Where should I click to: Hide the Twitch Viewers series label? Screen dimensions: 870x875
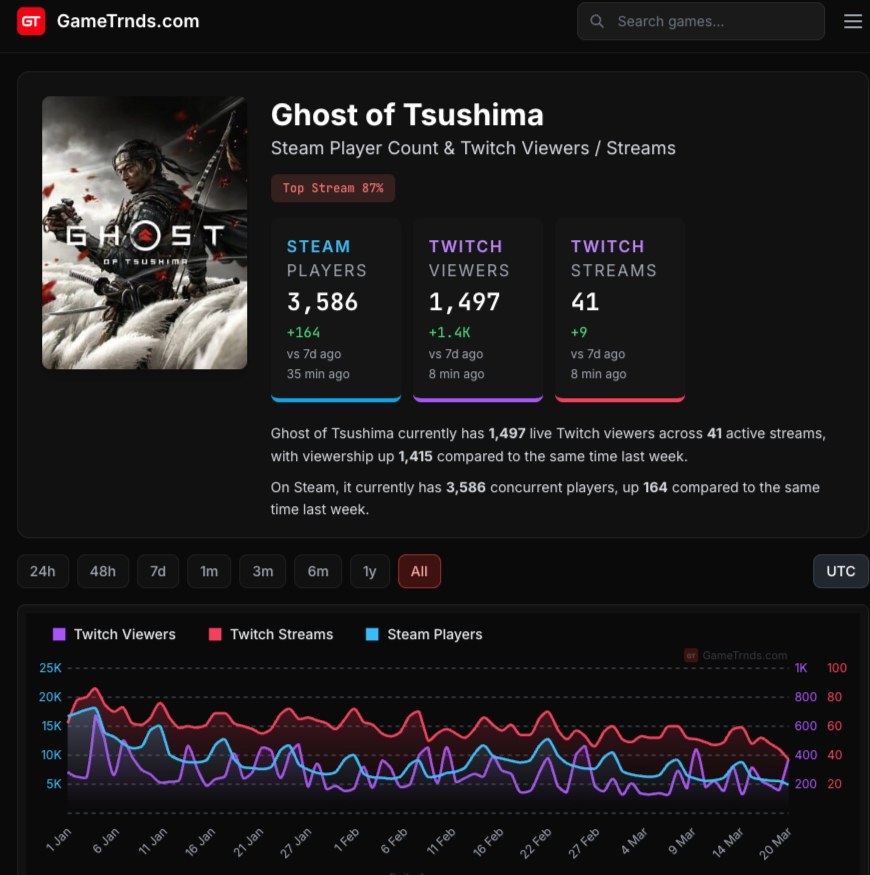tap(124, 634)
